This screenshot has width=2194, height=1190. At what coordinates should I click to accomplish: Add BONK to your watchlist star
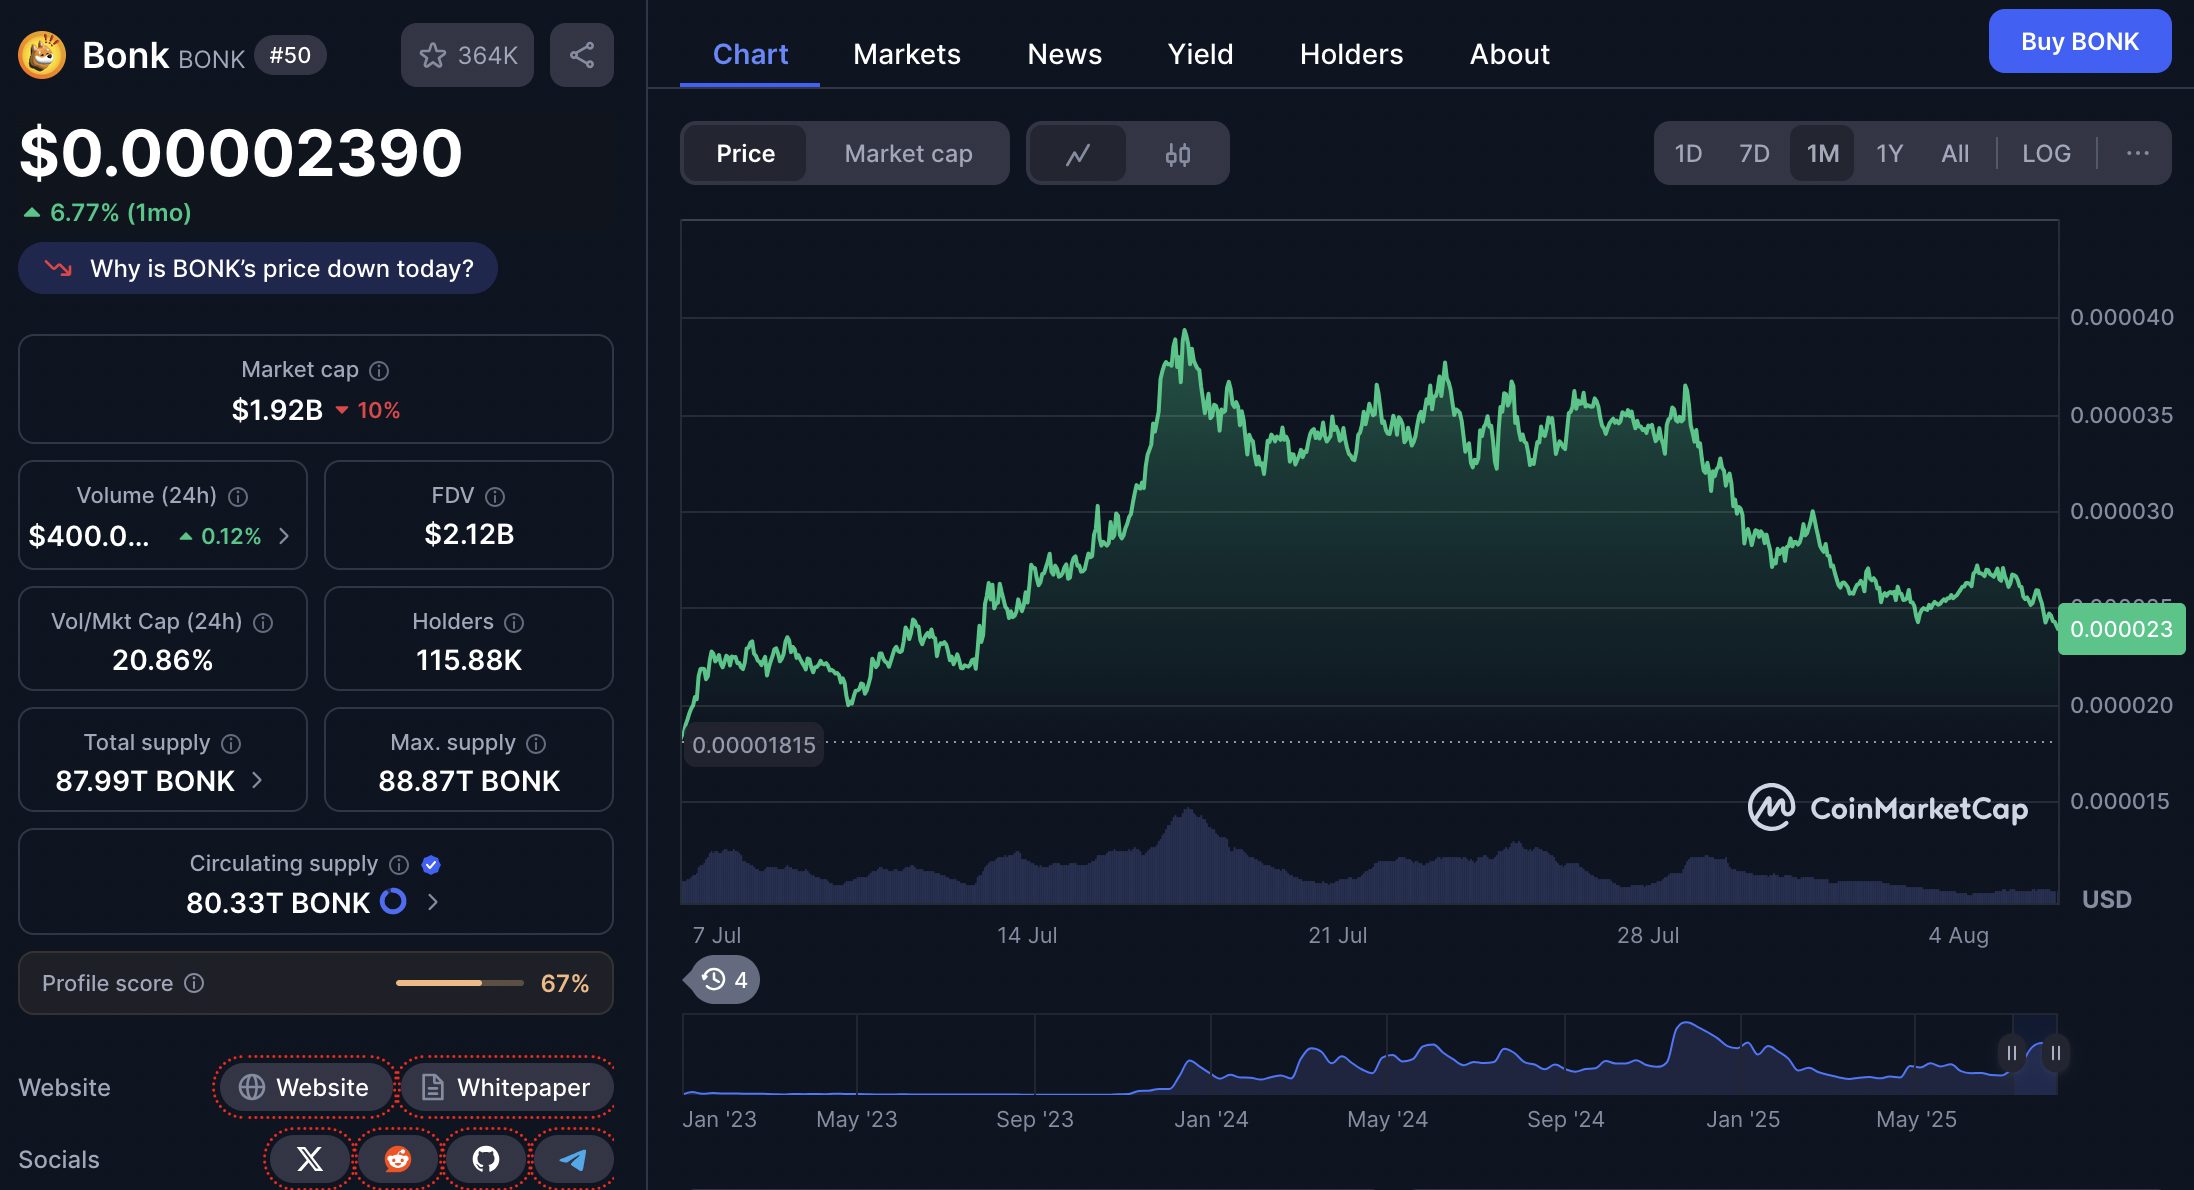[x=434, y=55]
